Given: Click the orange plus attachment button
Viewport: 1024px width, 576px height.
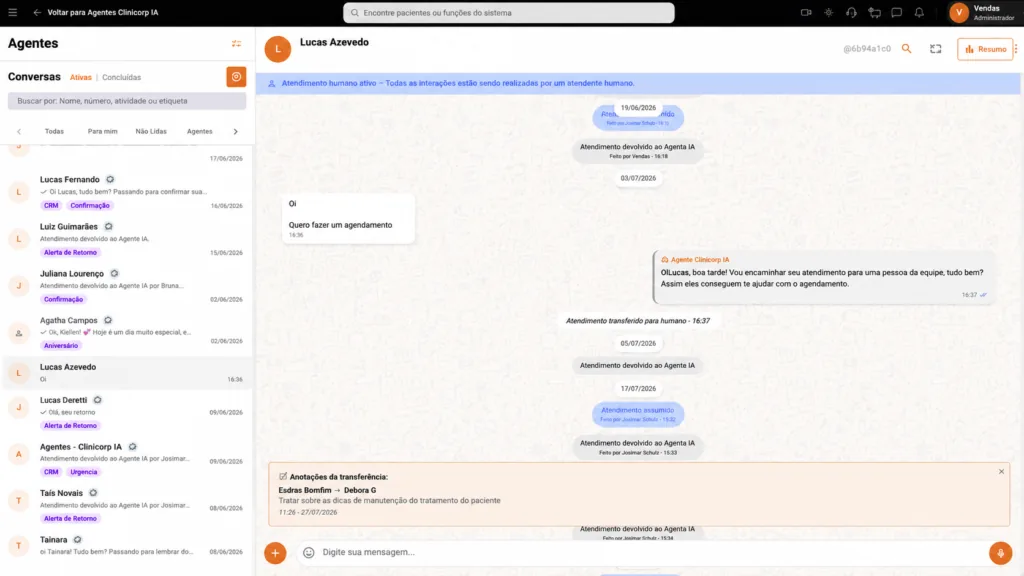Looking at the screenshot, I should (276, 552).
